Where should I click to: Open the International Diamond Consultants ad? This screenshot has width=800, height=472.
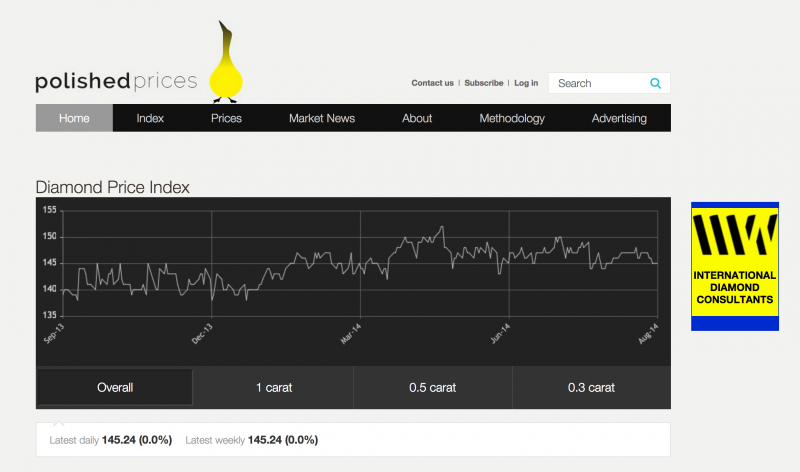coord(734,266)
